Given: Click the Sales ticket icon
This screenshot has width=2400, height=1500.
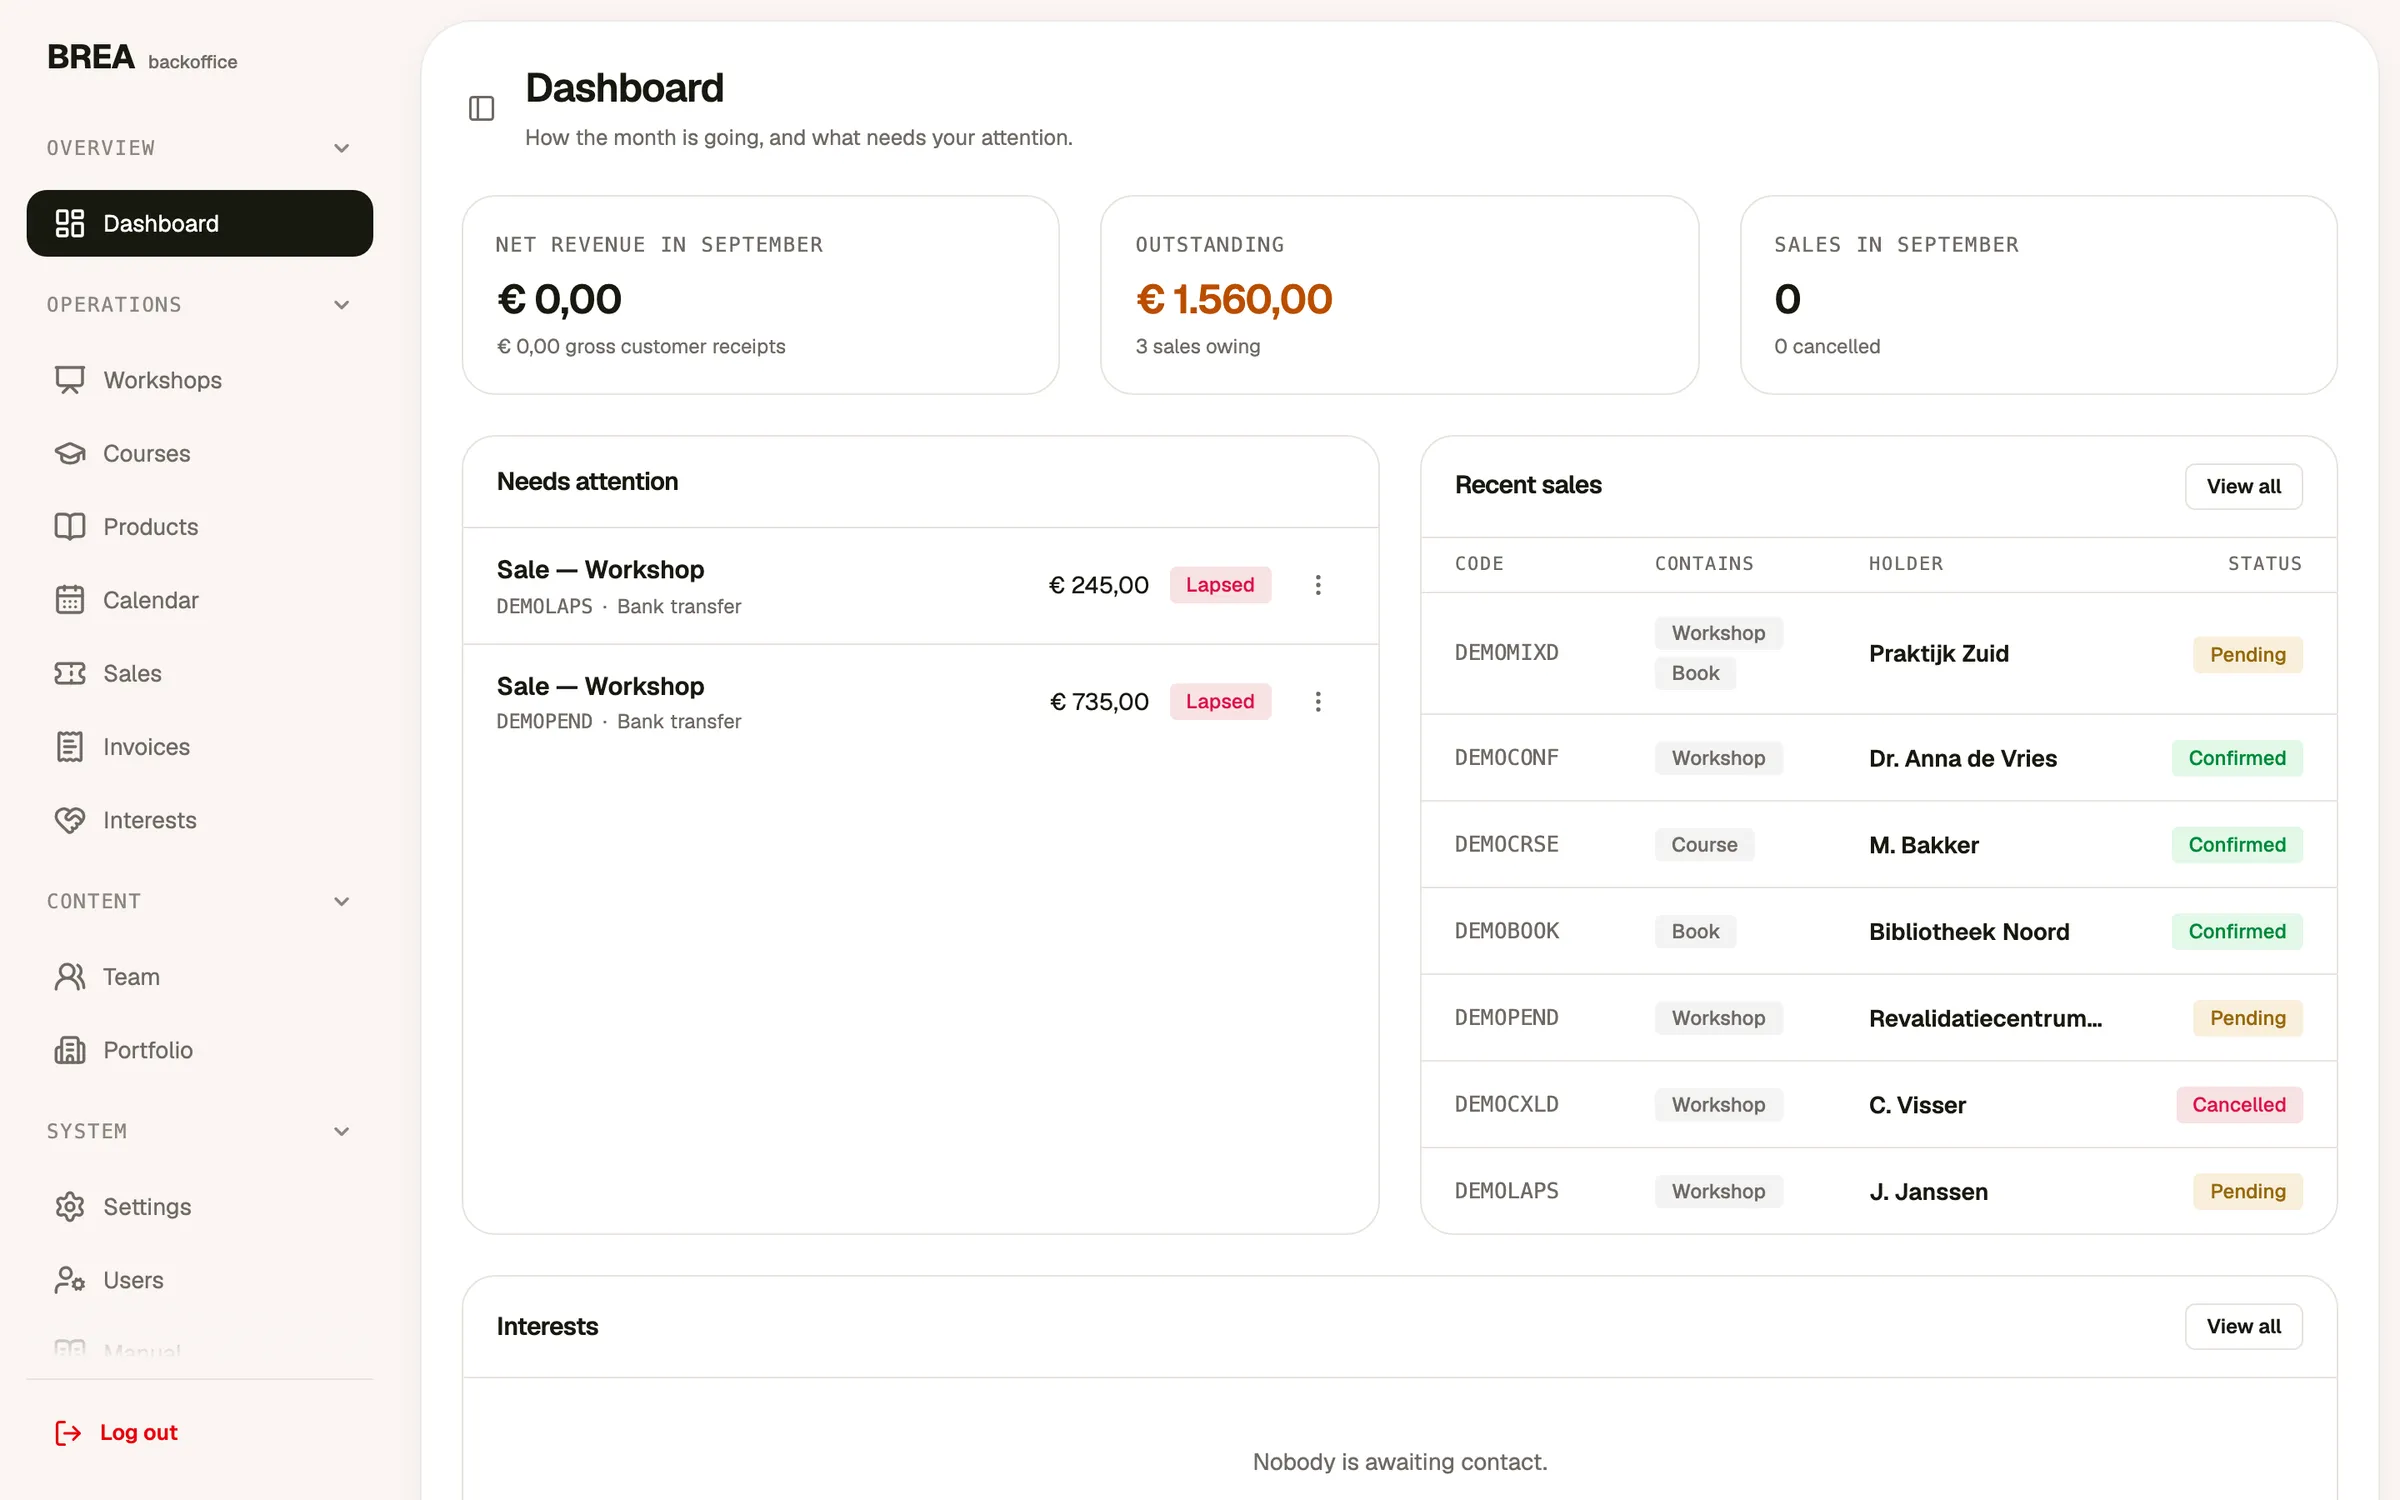Looking at the screenshot, I should tap(69, 673).
